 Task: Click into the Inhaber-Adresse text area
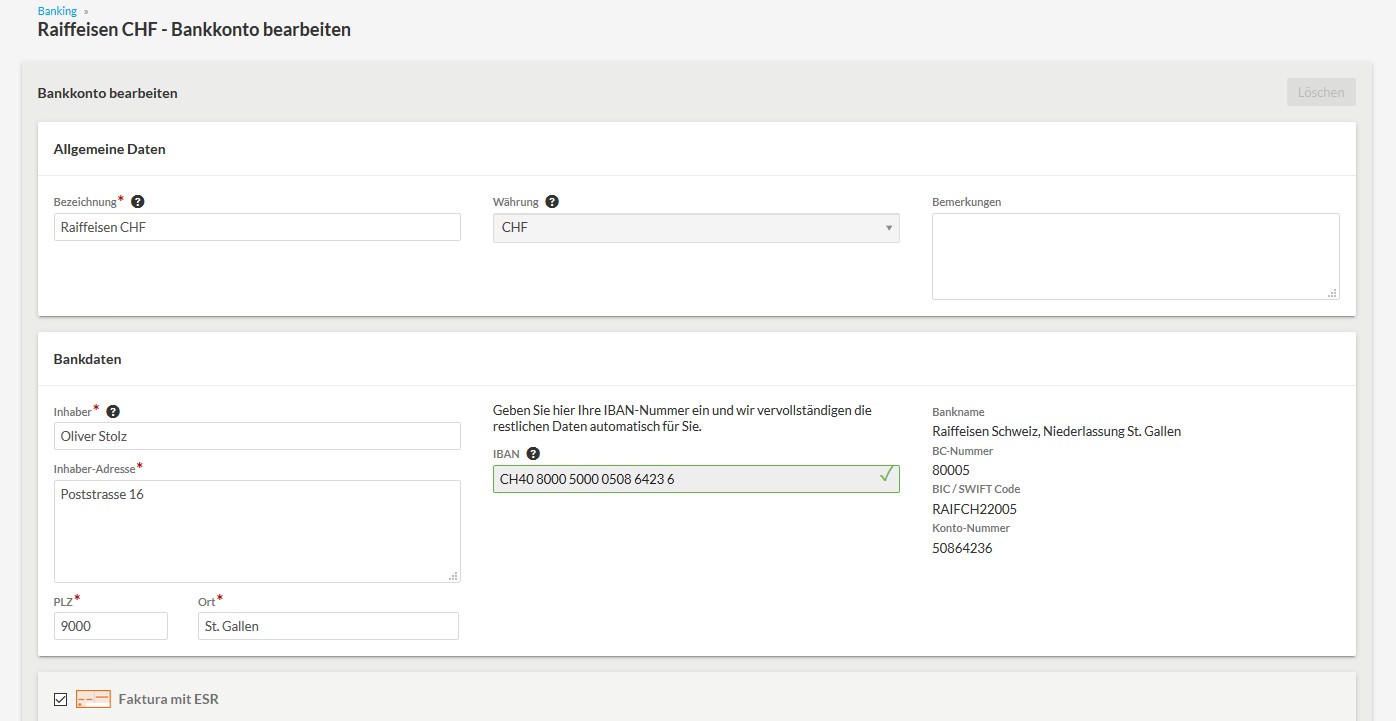(x=257, y=531)
